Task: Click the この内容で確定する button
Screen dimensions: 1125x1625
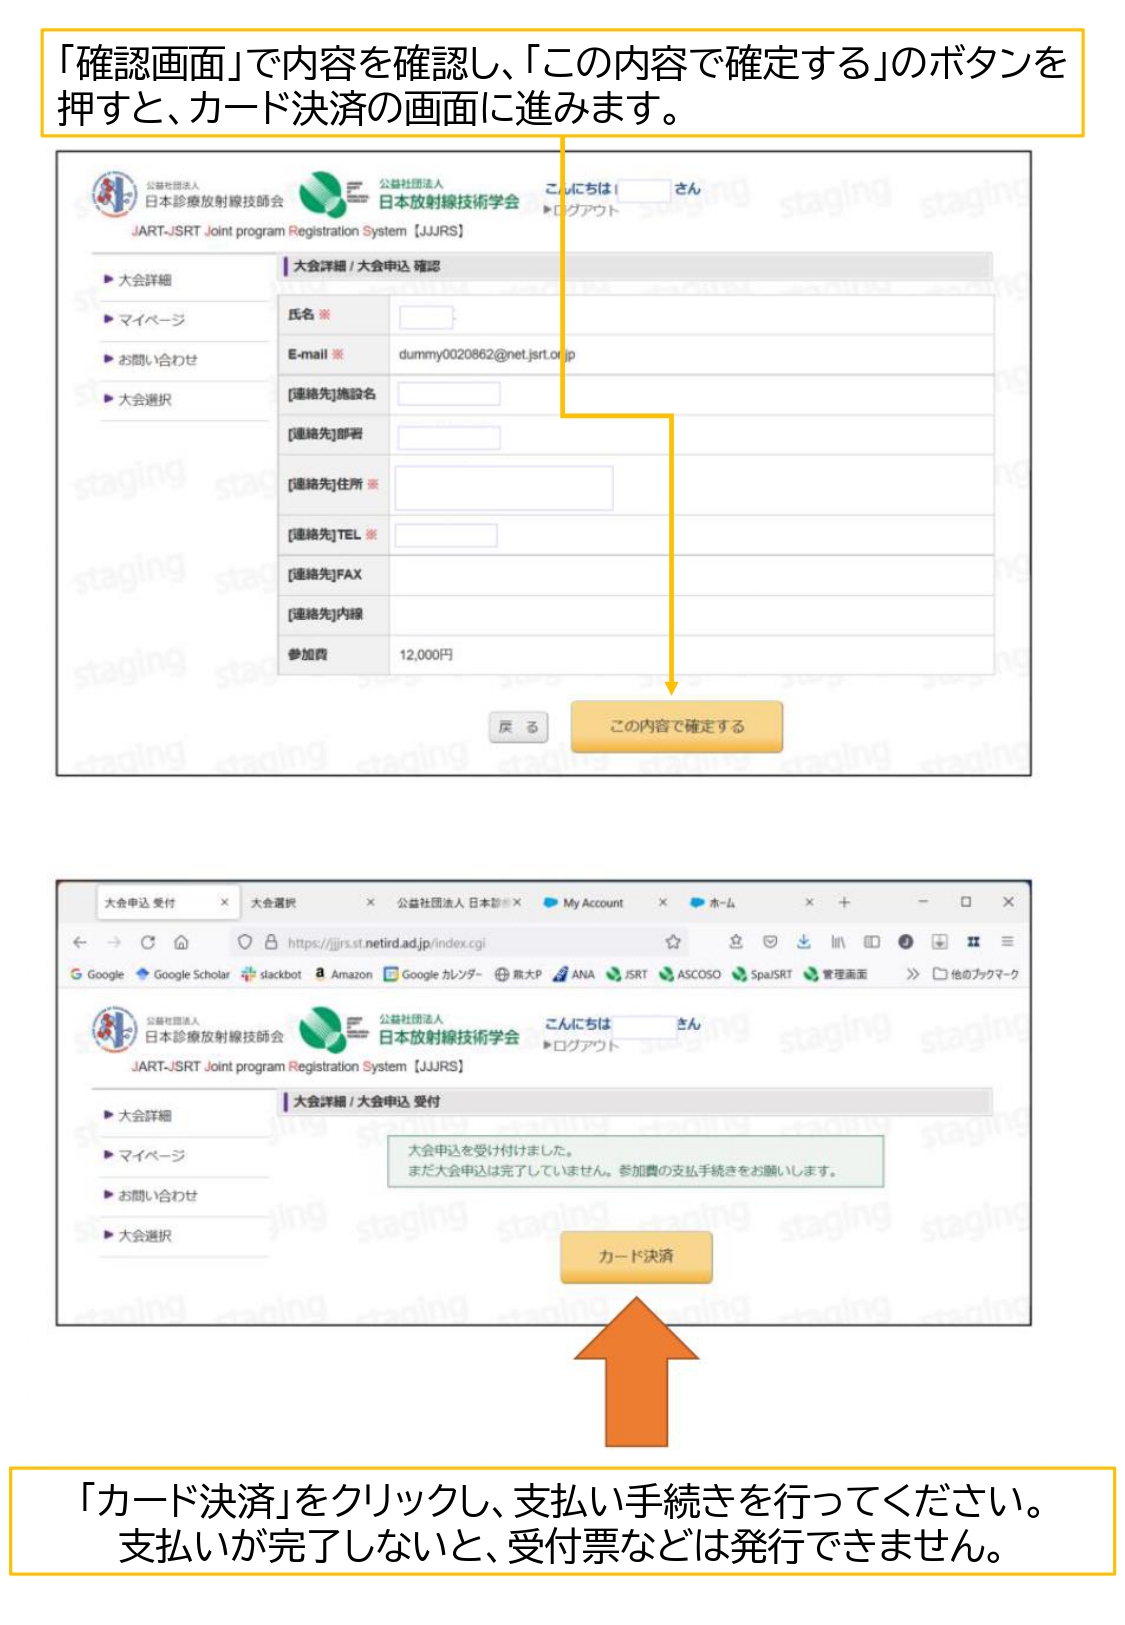Action: (676, 726)
